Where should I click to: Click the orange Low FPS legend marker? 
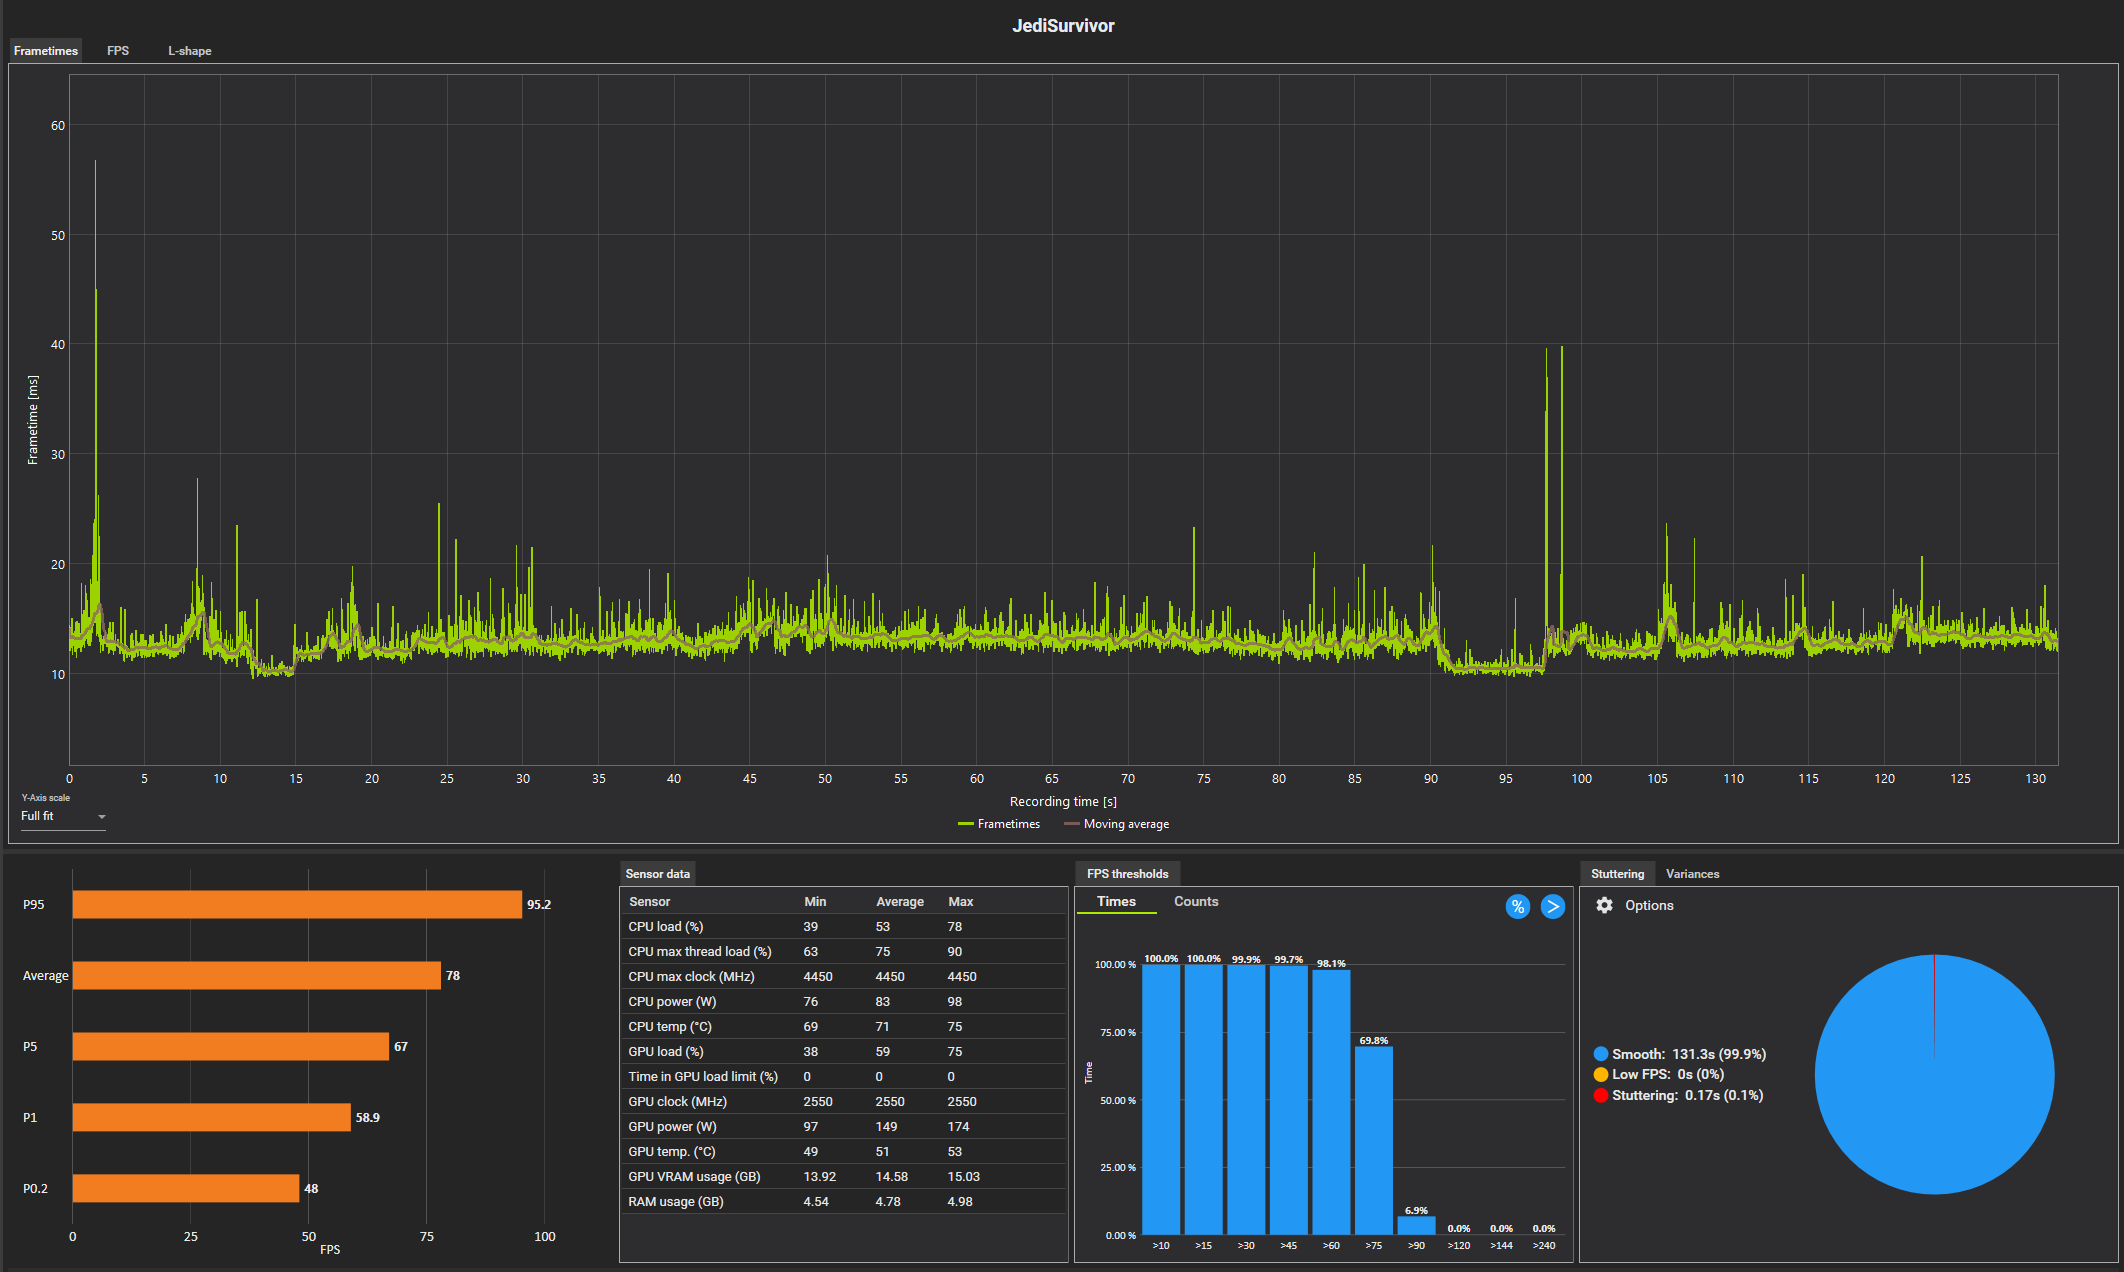pyautogui.click(x=1601, y=1075)
